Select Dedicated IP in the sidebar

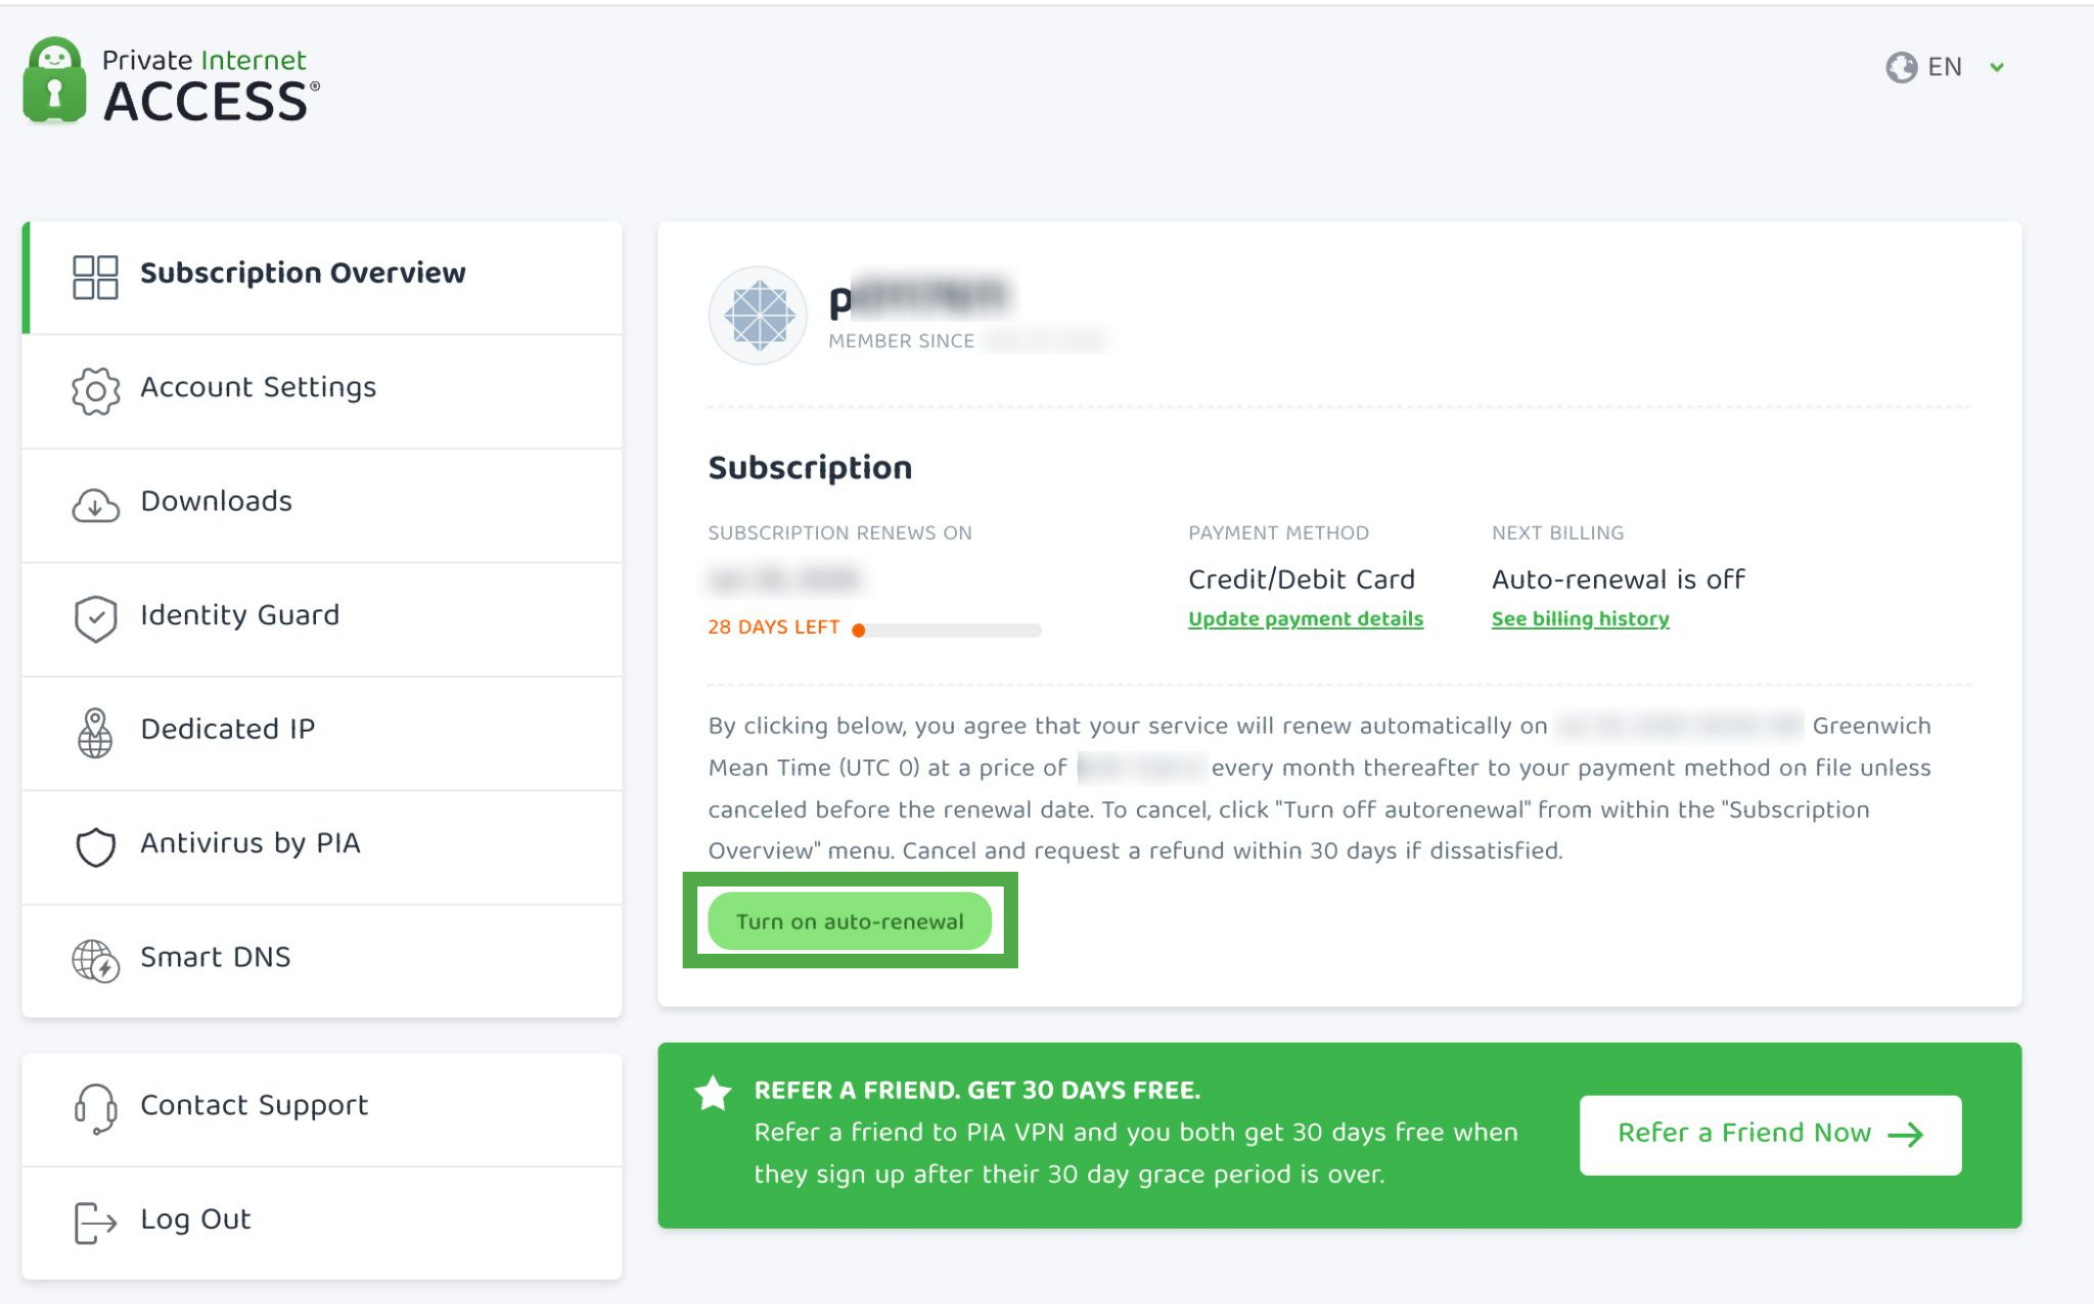[x=322, y=733]
